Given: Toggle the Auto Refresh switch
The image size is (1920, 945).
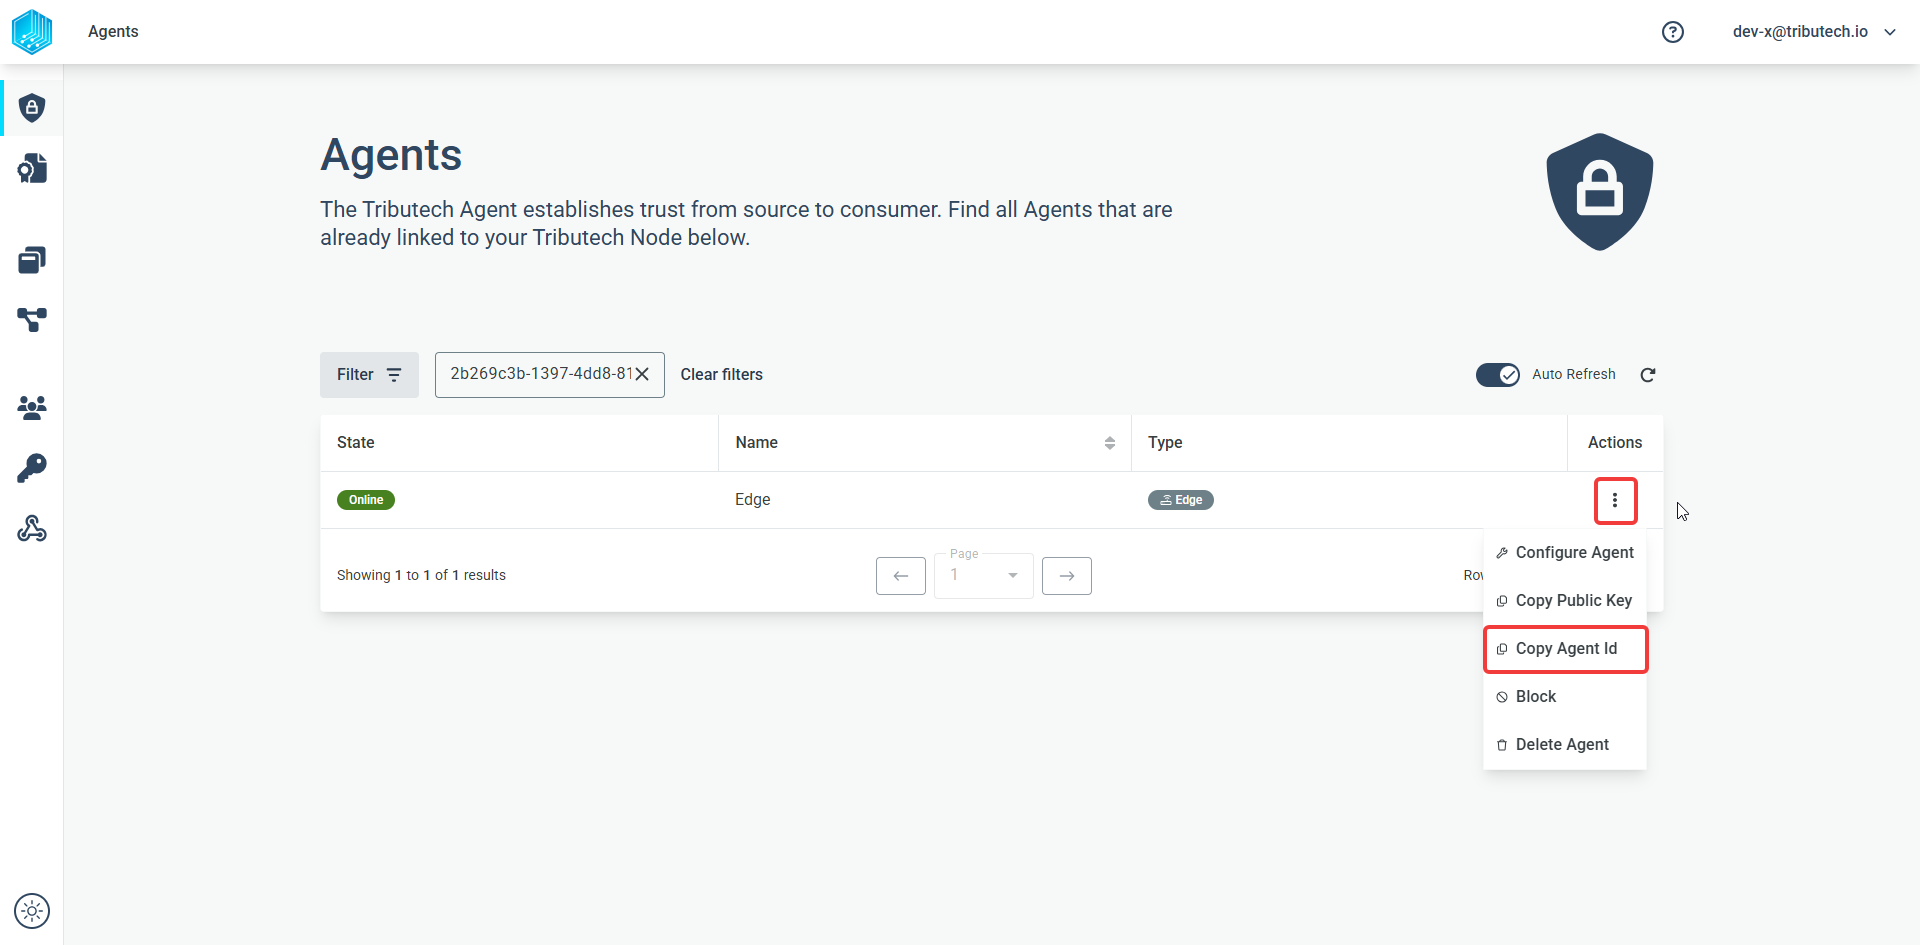Looking at the screenshot, I should coord(1498,375).
